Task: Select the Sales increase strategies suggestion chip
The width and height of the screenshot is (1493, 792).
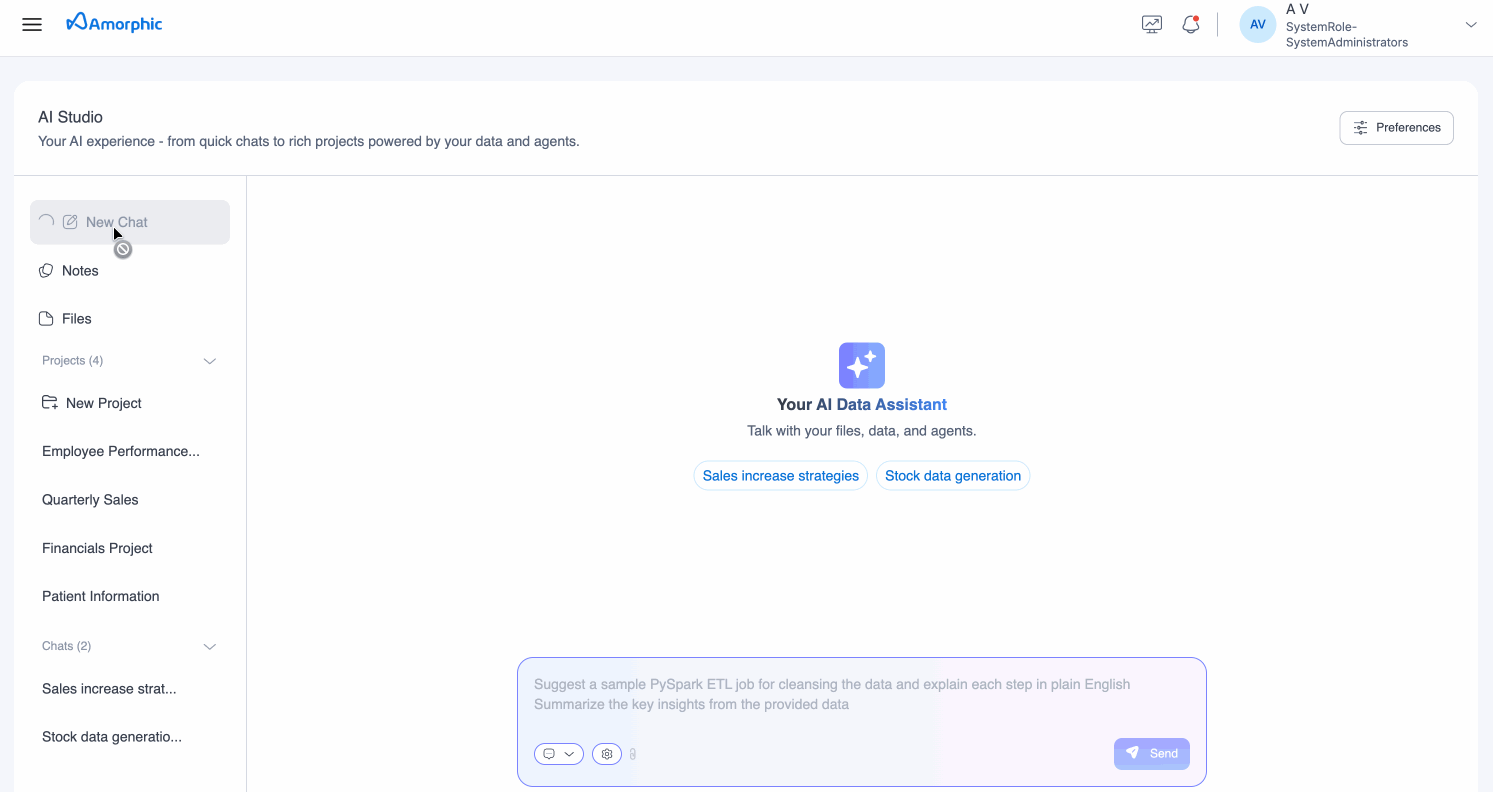Action: pyautogui.click(x=780, y=475)
